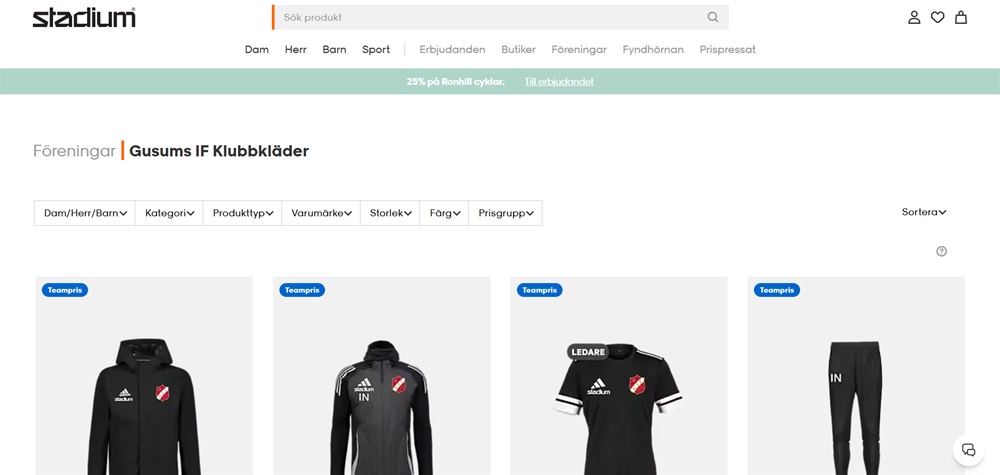Screen dimensions: 1000x475
Task: Open the LEDARE black jersey product
Action: pos(619,376)
